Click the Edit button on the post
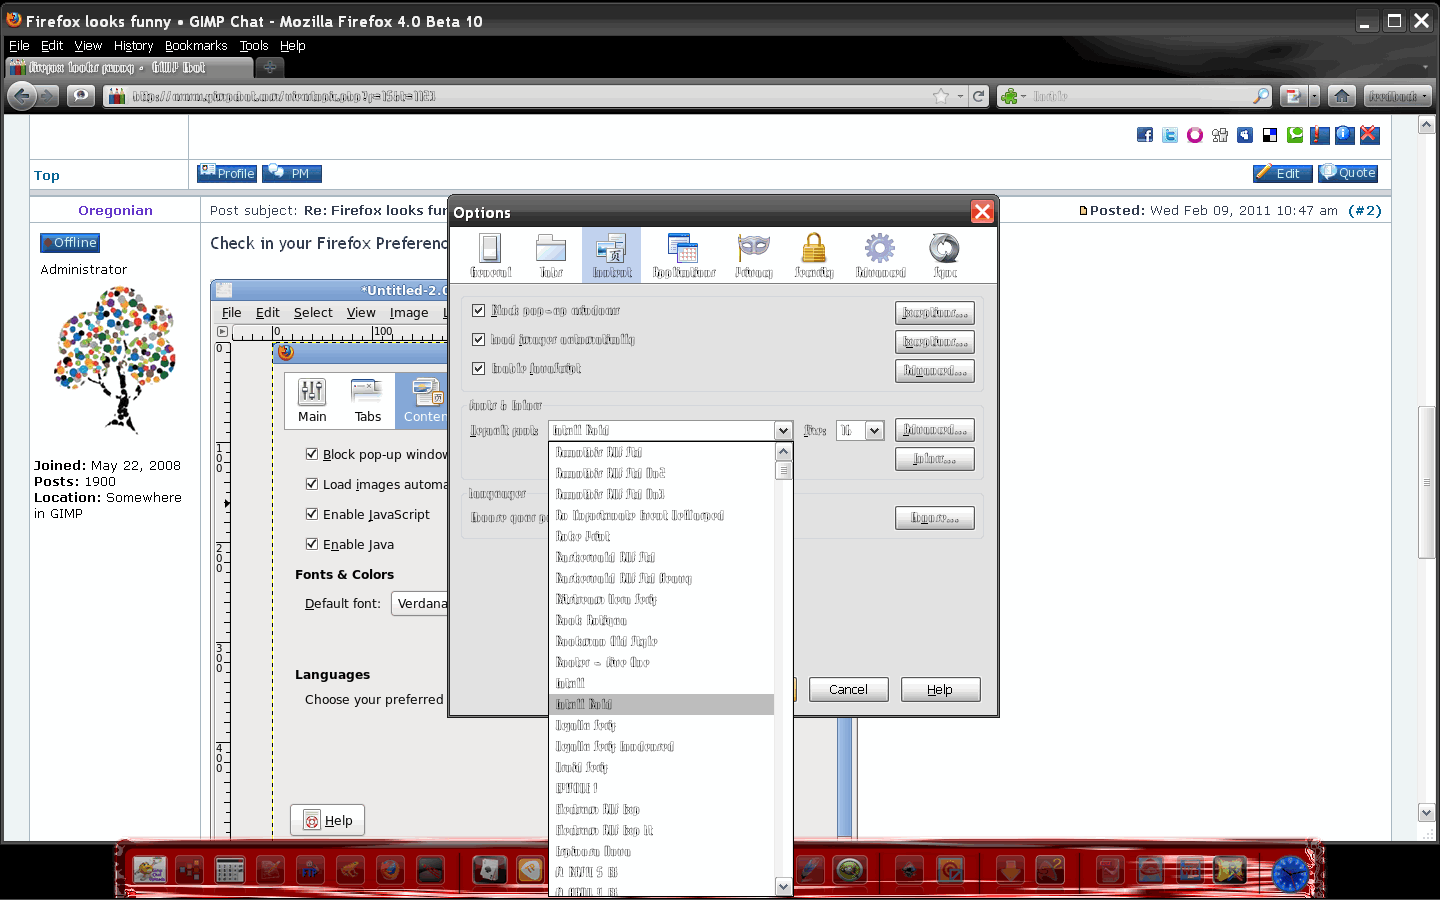Viewport: 1440px width, 900px height. tap(1282, 173)
